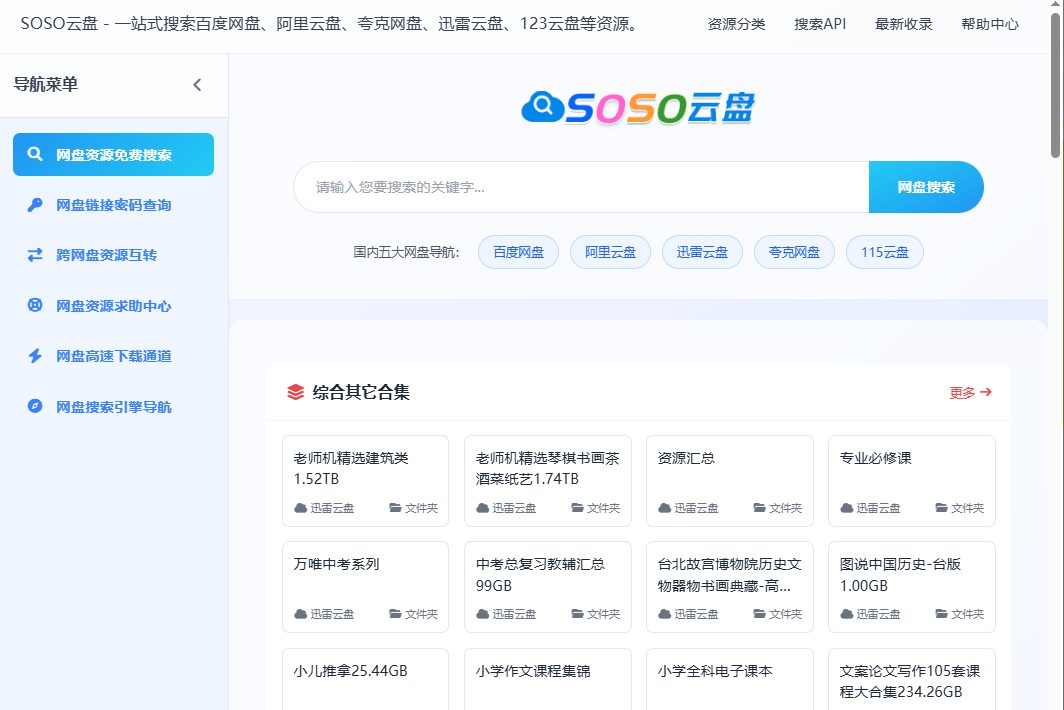Click the SOSO云盘 cloud logo
Screen dimensions: 1064x710
[638, 108]
